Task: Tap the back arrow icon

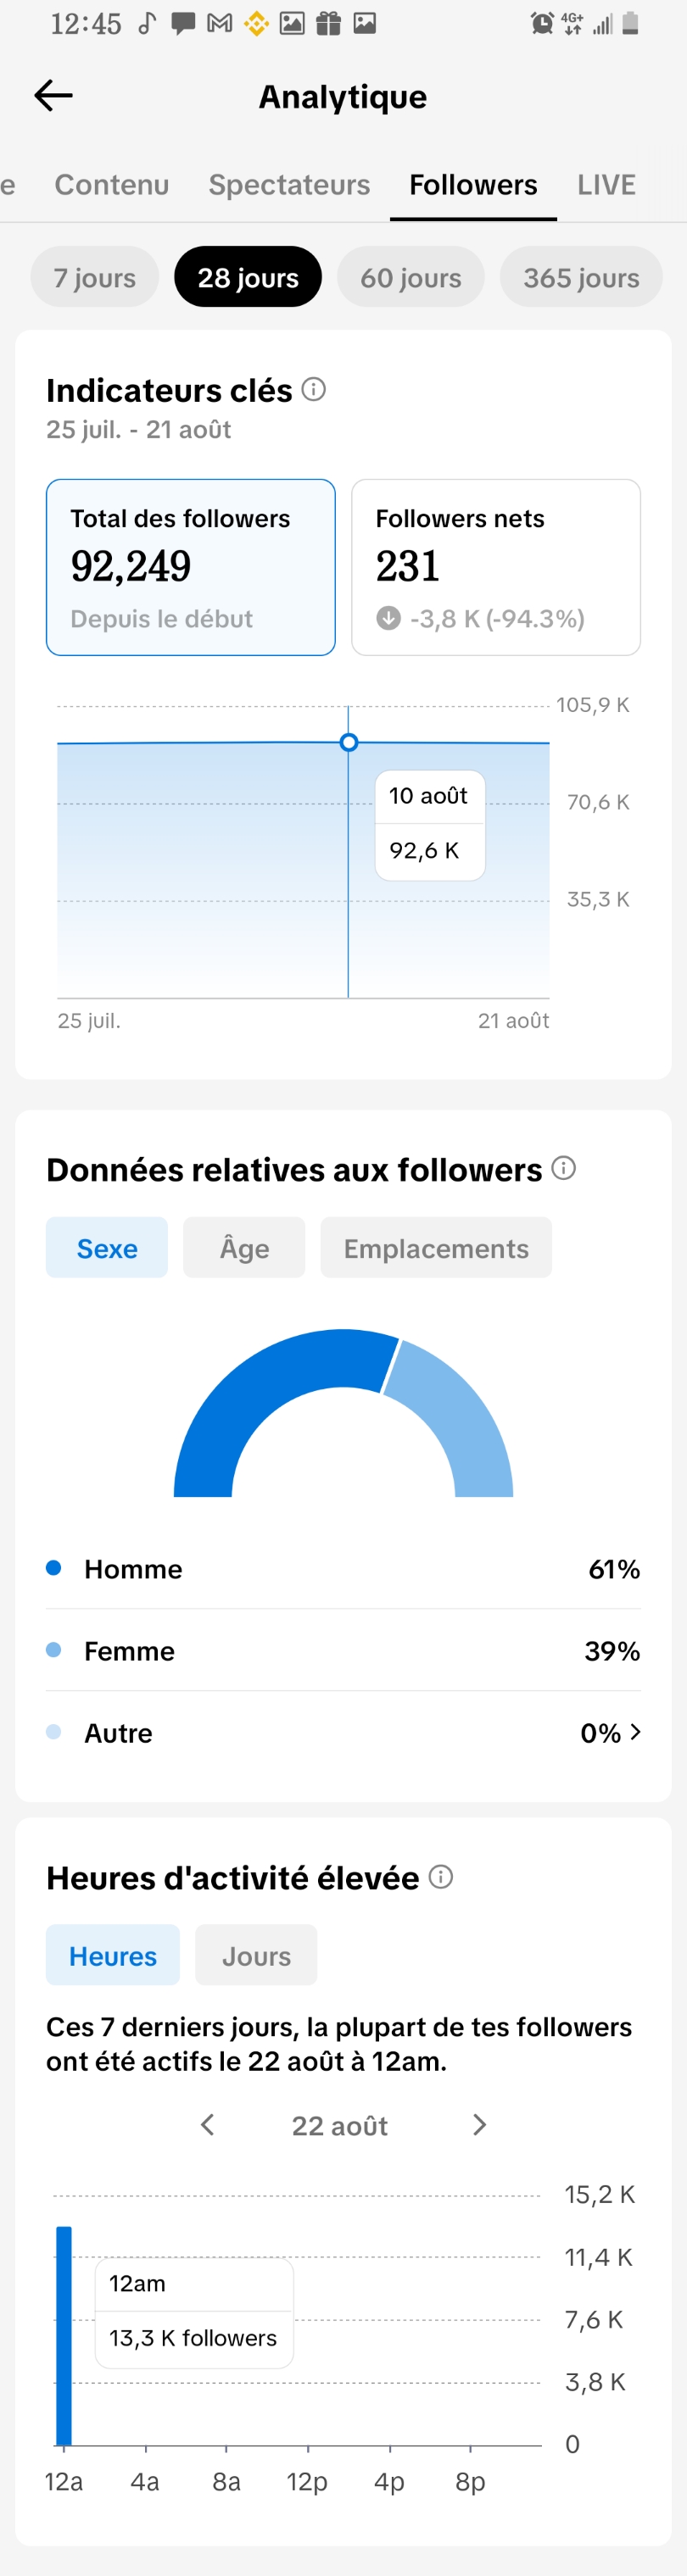Action: (53, 96)
